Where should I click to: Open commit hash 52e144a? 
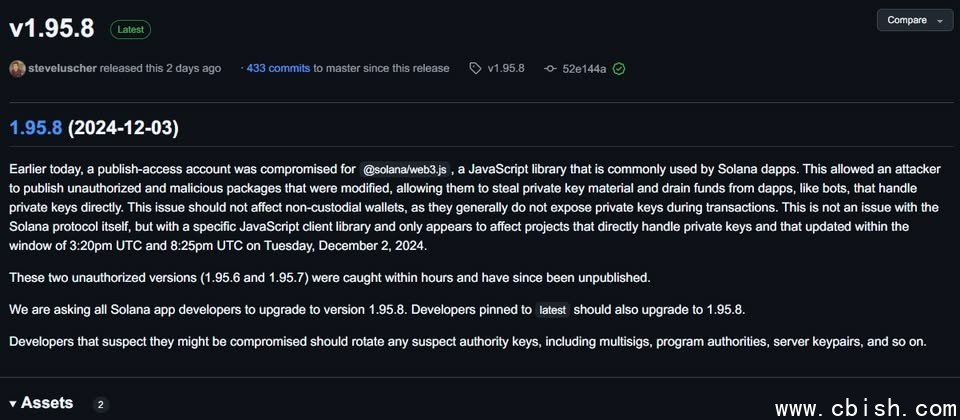[x=584, y=69]
